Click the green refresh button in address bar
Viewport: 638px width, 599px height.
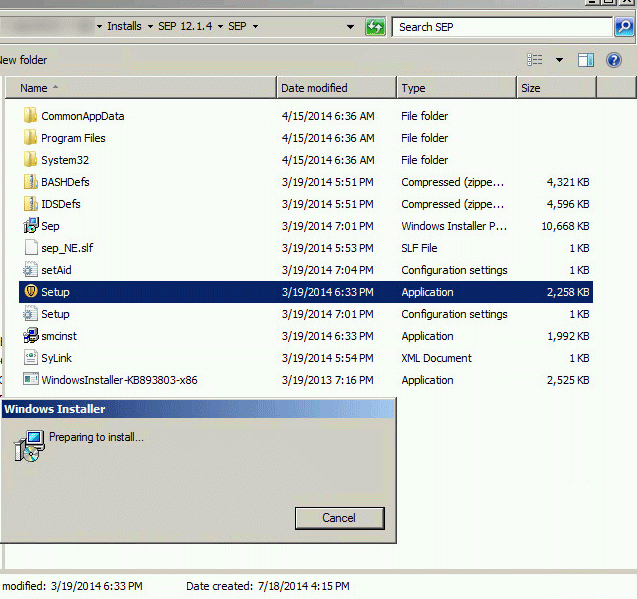tap(375, 27)
